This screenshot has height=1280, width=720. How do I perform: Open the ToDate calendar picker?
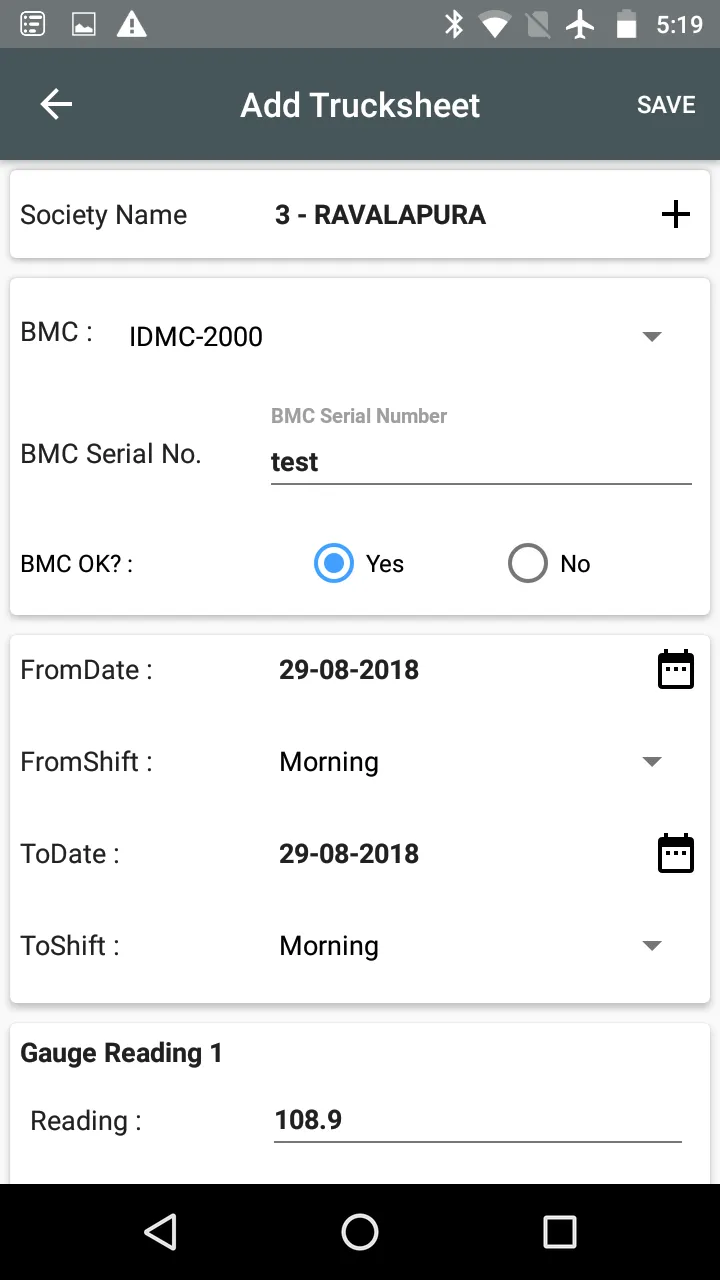click(x=676, y=854)
